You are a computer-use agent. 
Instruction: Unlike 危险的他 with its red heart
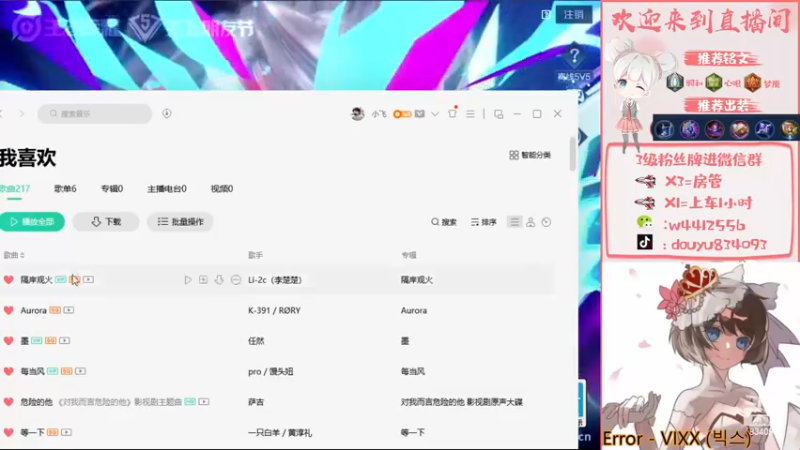pyautogui.click(x=9, y=402)
